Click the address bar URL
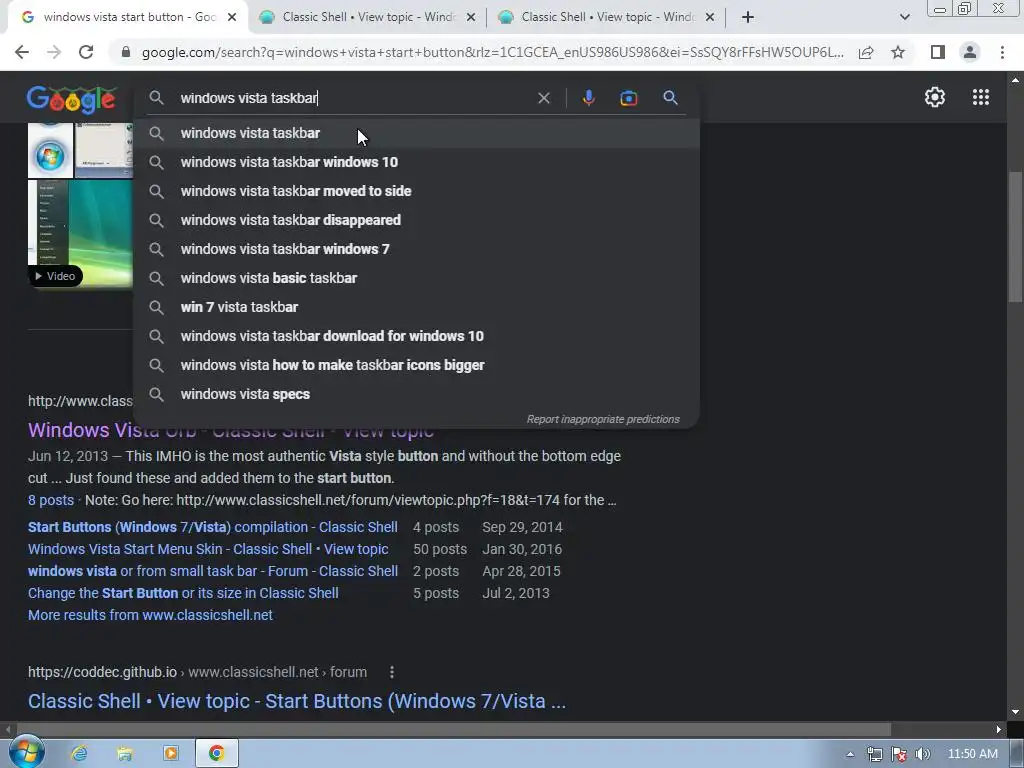 pos(492,52)
